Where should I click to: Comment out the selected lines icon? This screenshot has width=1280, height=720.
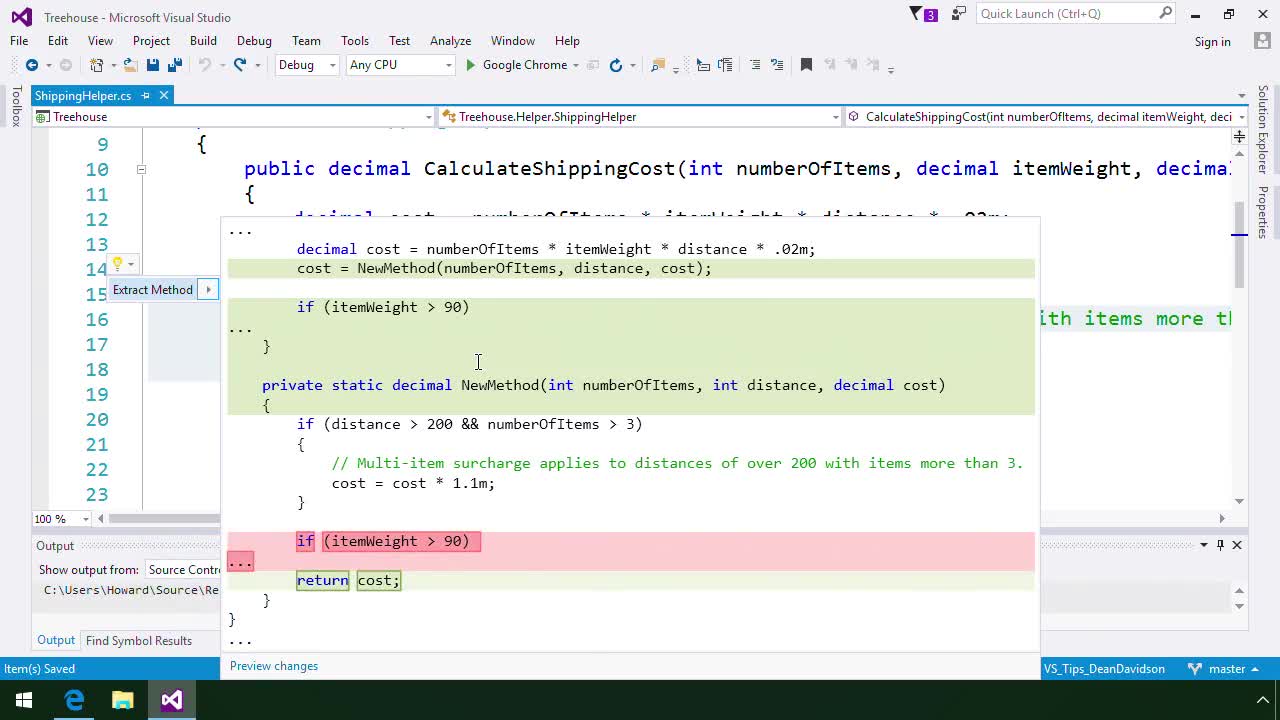click(754, 65)
